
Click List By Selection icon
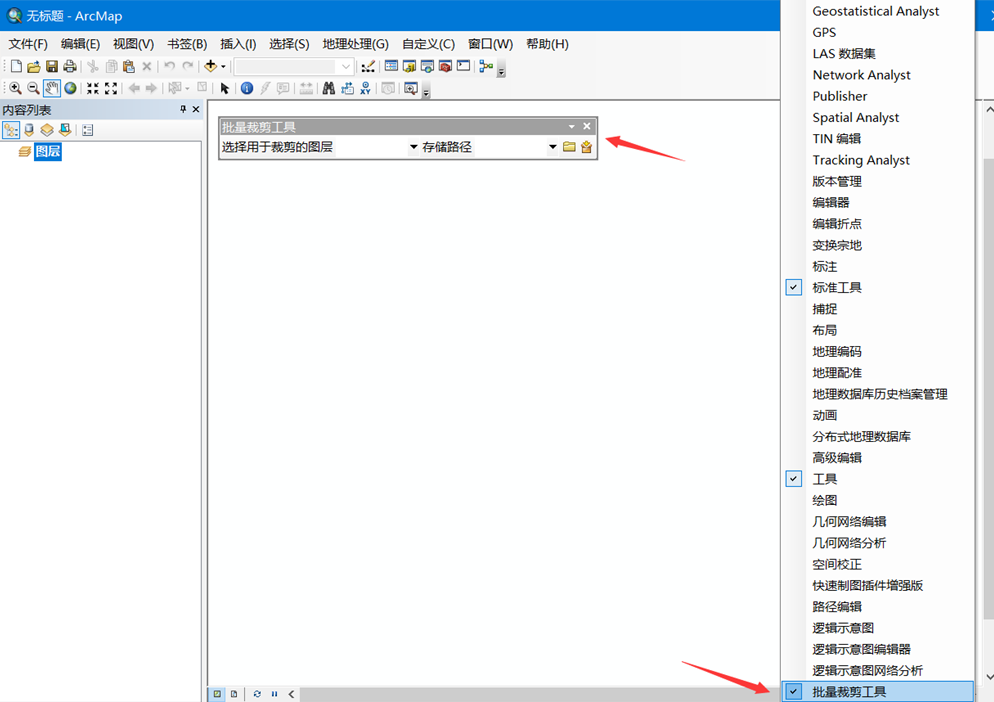(x=65, y=130)
